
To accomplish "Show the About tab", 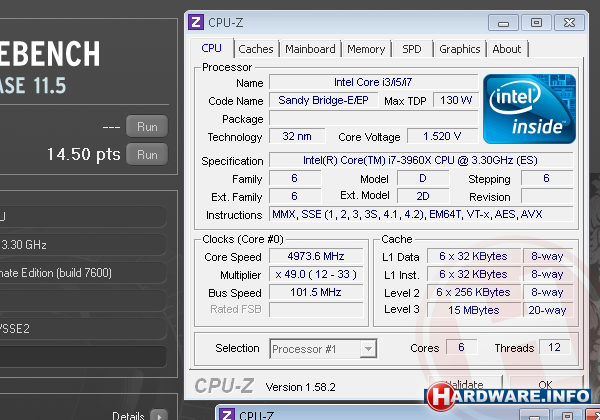I will click(x=507, y=49).
